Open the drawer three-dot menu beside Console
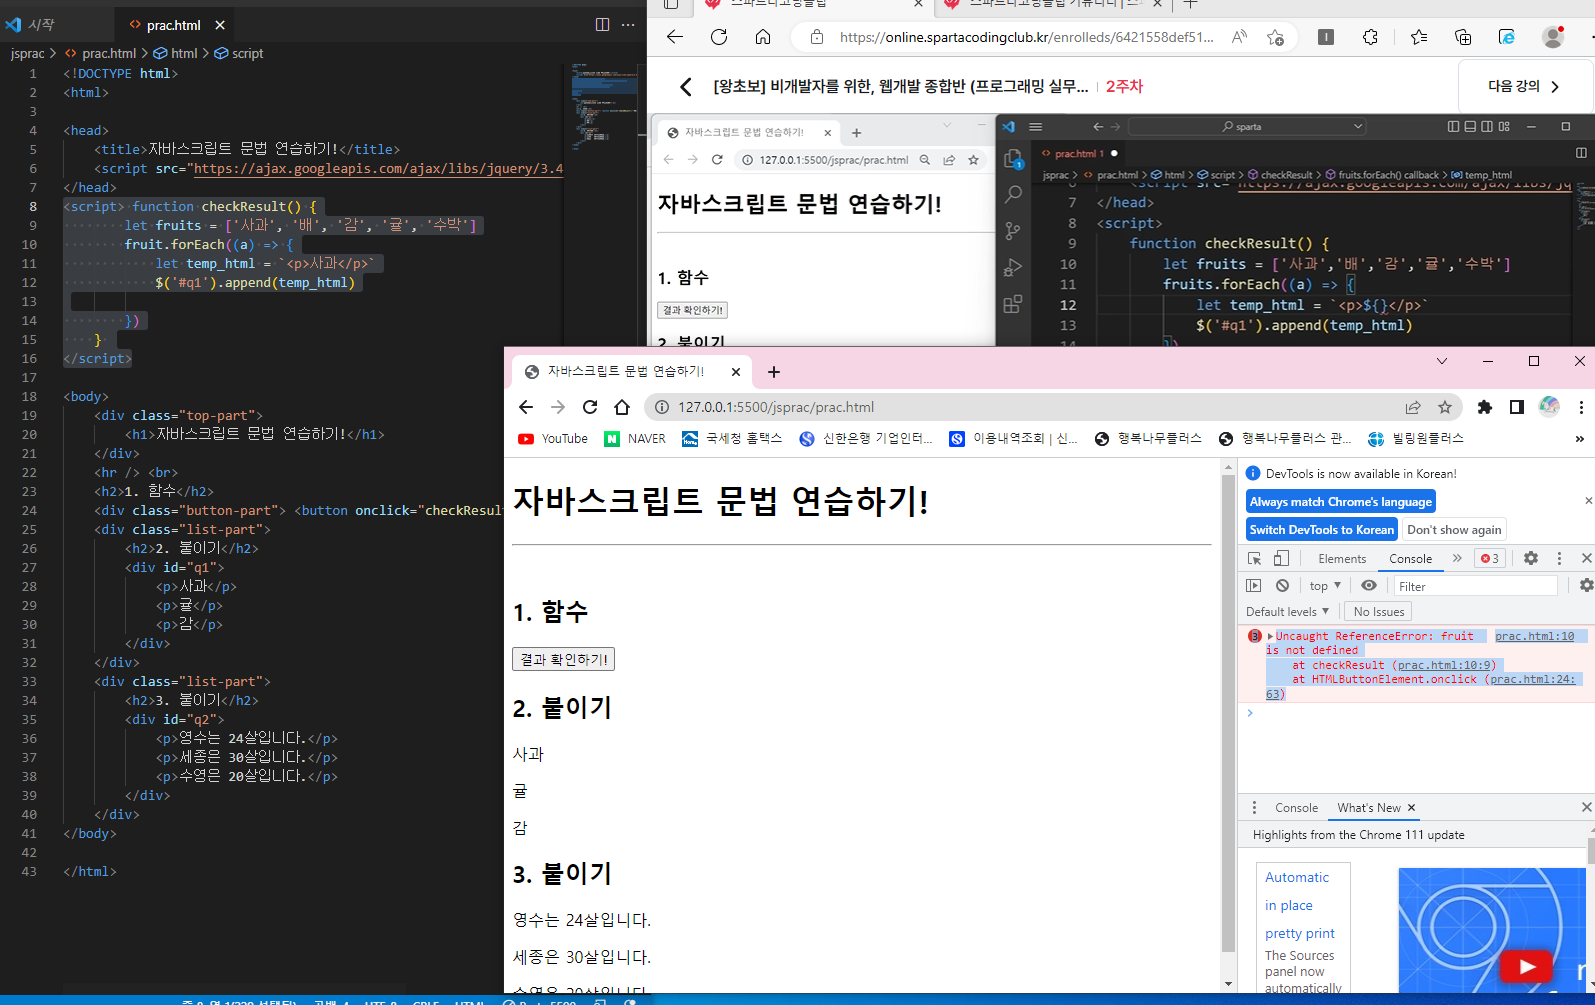 tap(1254, 807)
